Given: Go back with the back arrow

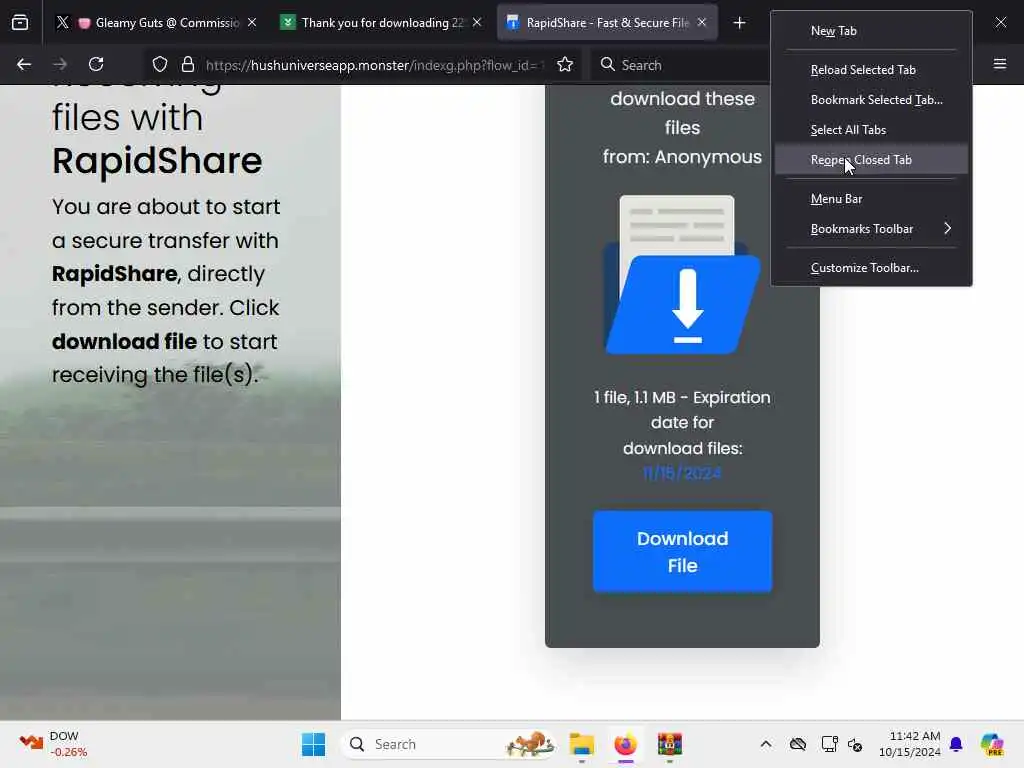Looking at the screenshot, I should tap(24, 64).
